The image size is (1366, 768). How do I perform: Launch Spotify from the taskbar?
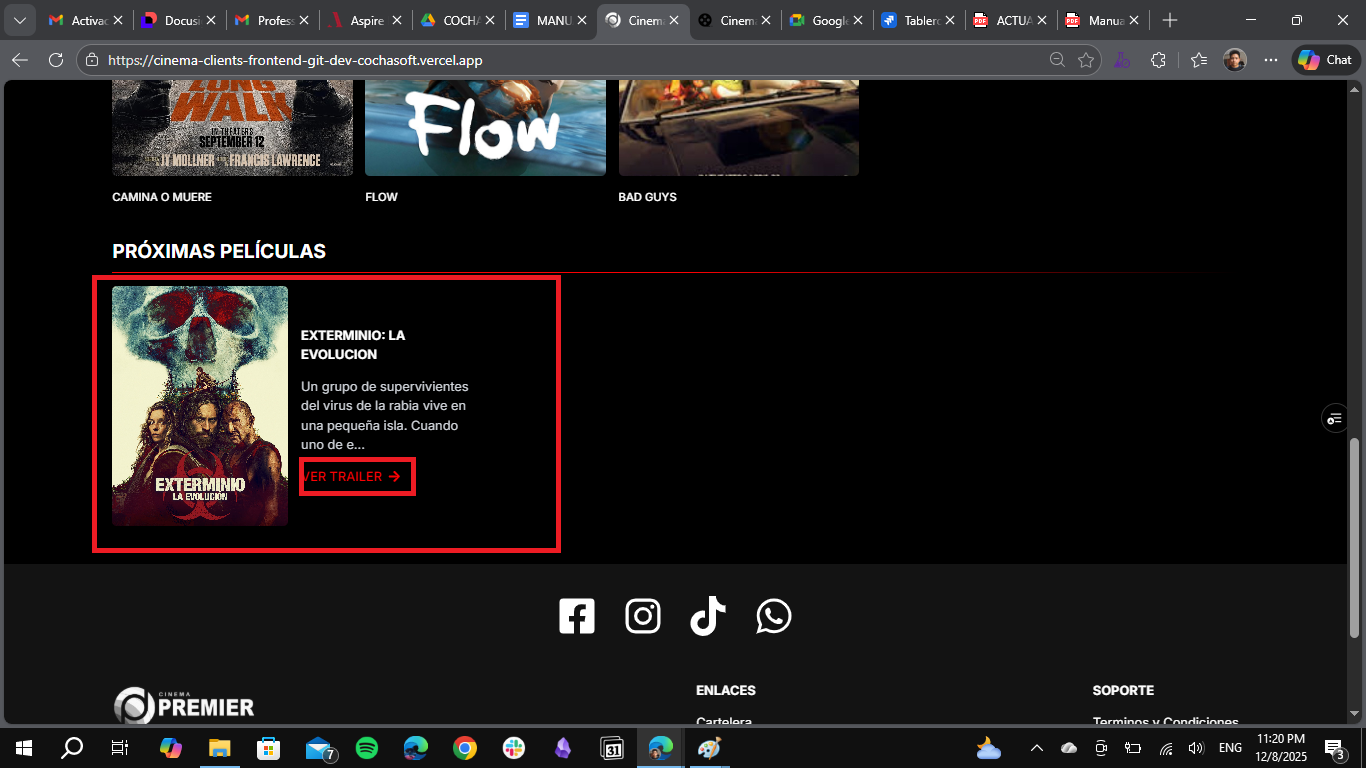[367, 748]
